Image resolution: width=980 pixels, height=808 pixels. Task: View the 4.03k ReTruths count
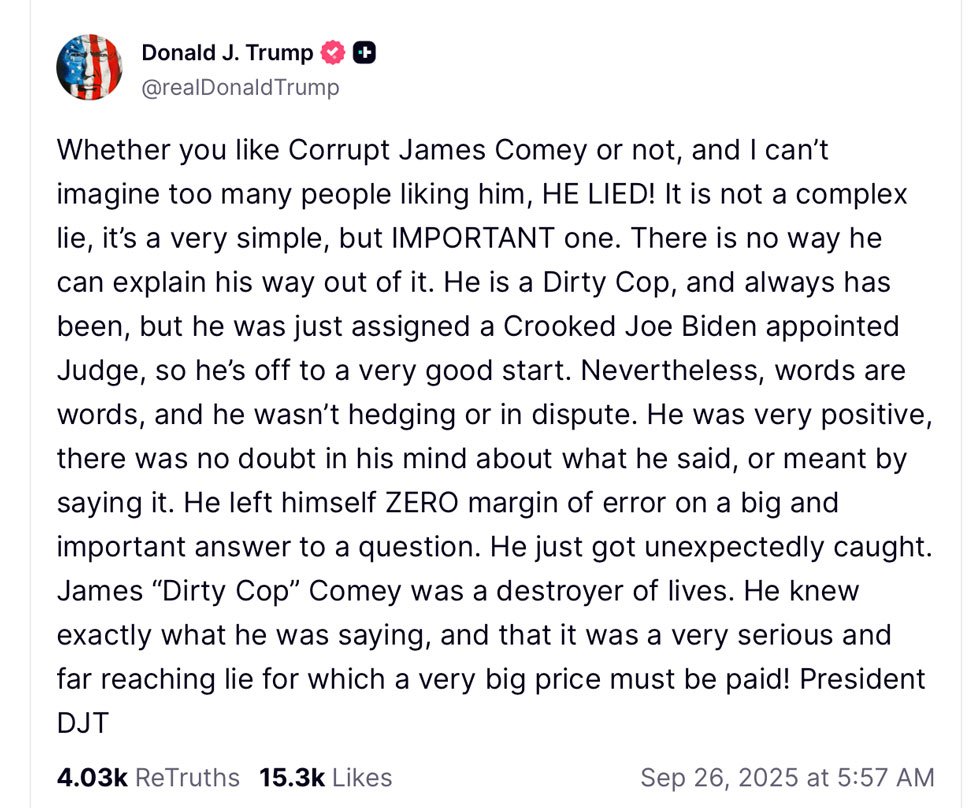[x=92, y=777]
